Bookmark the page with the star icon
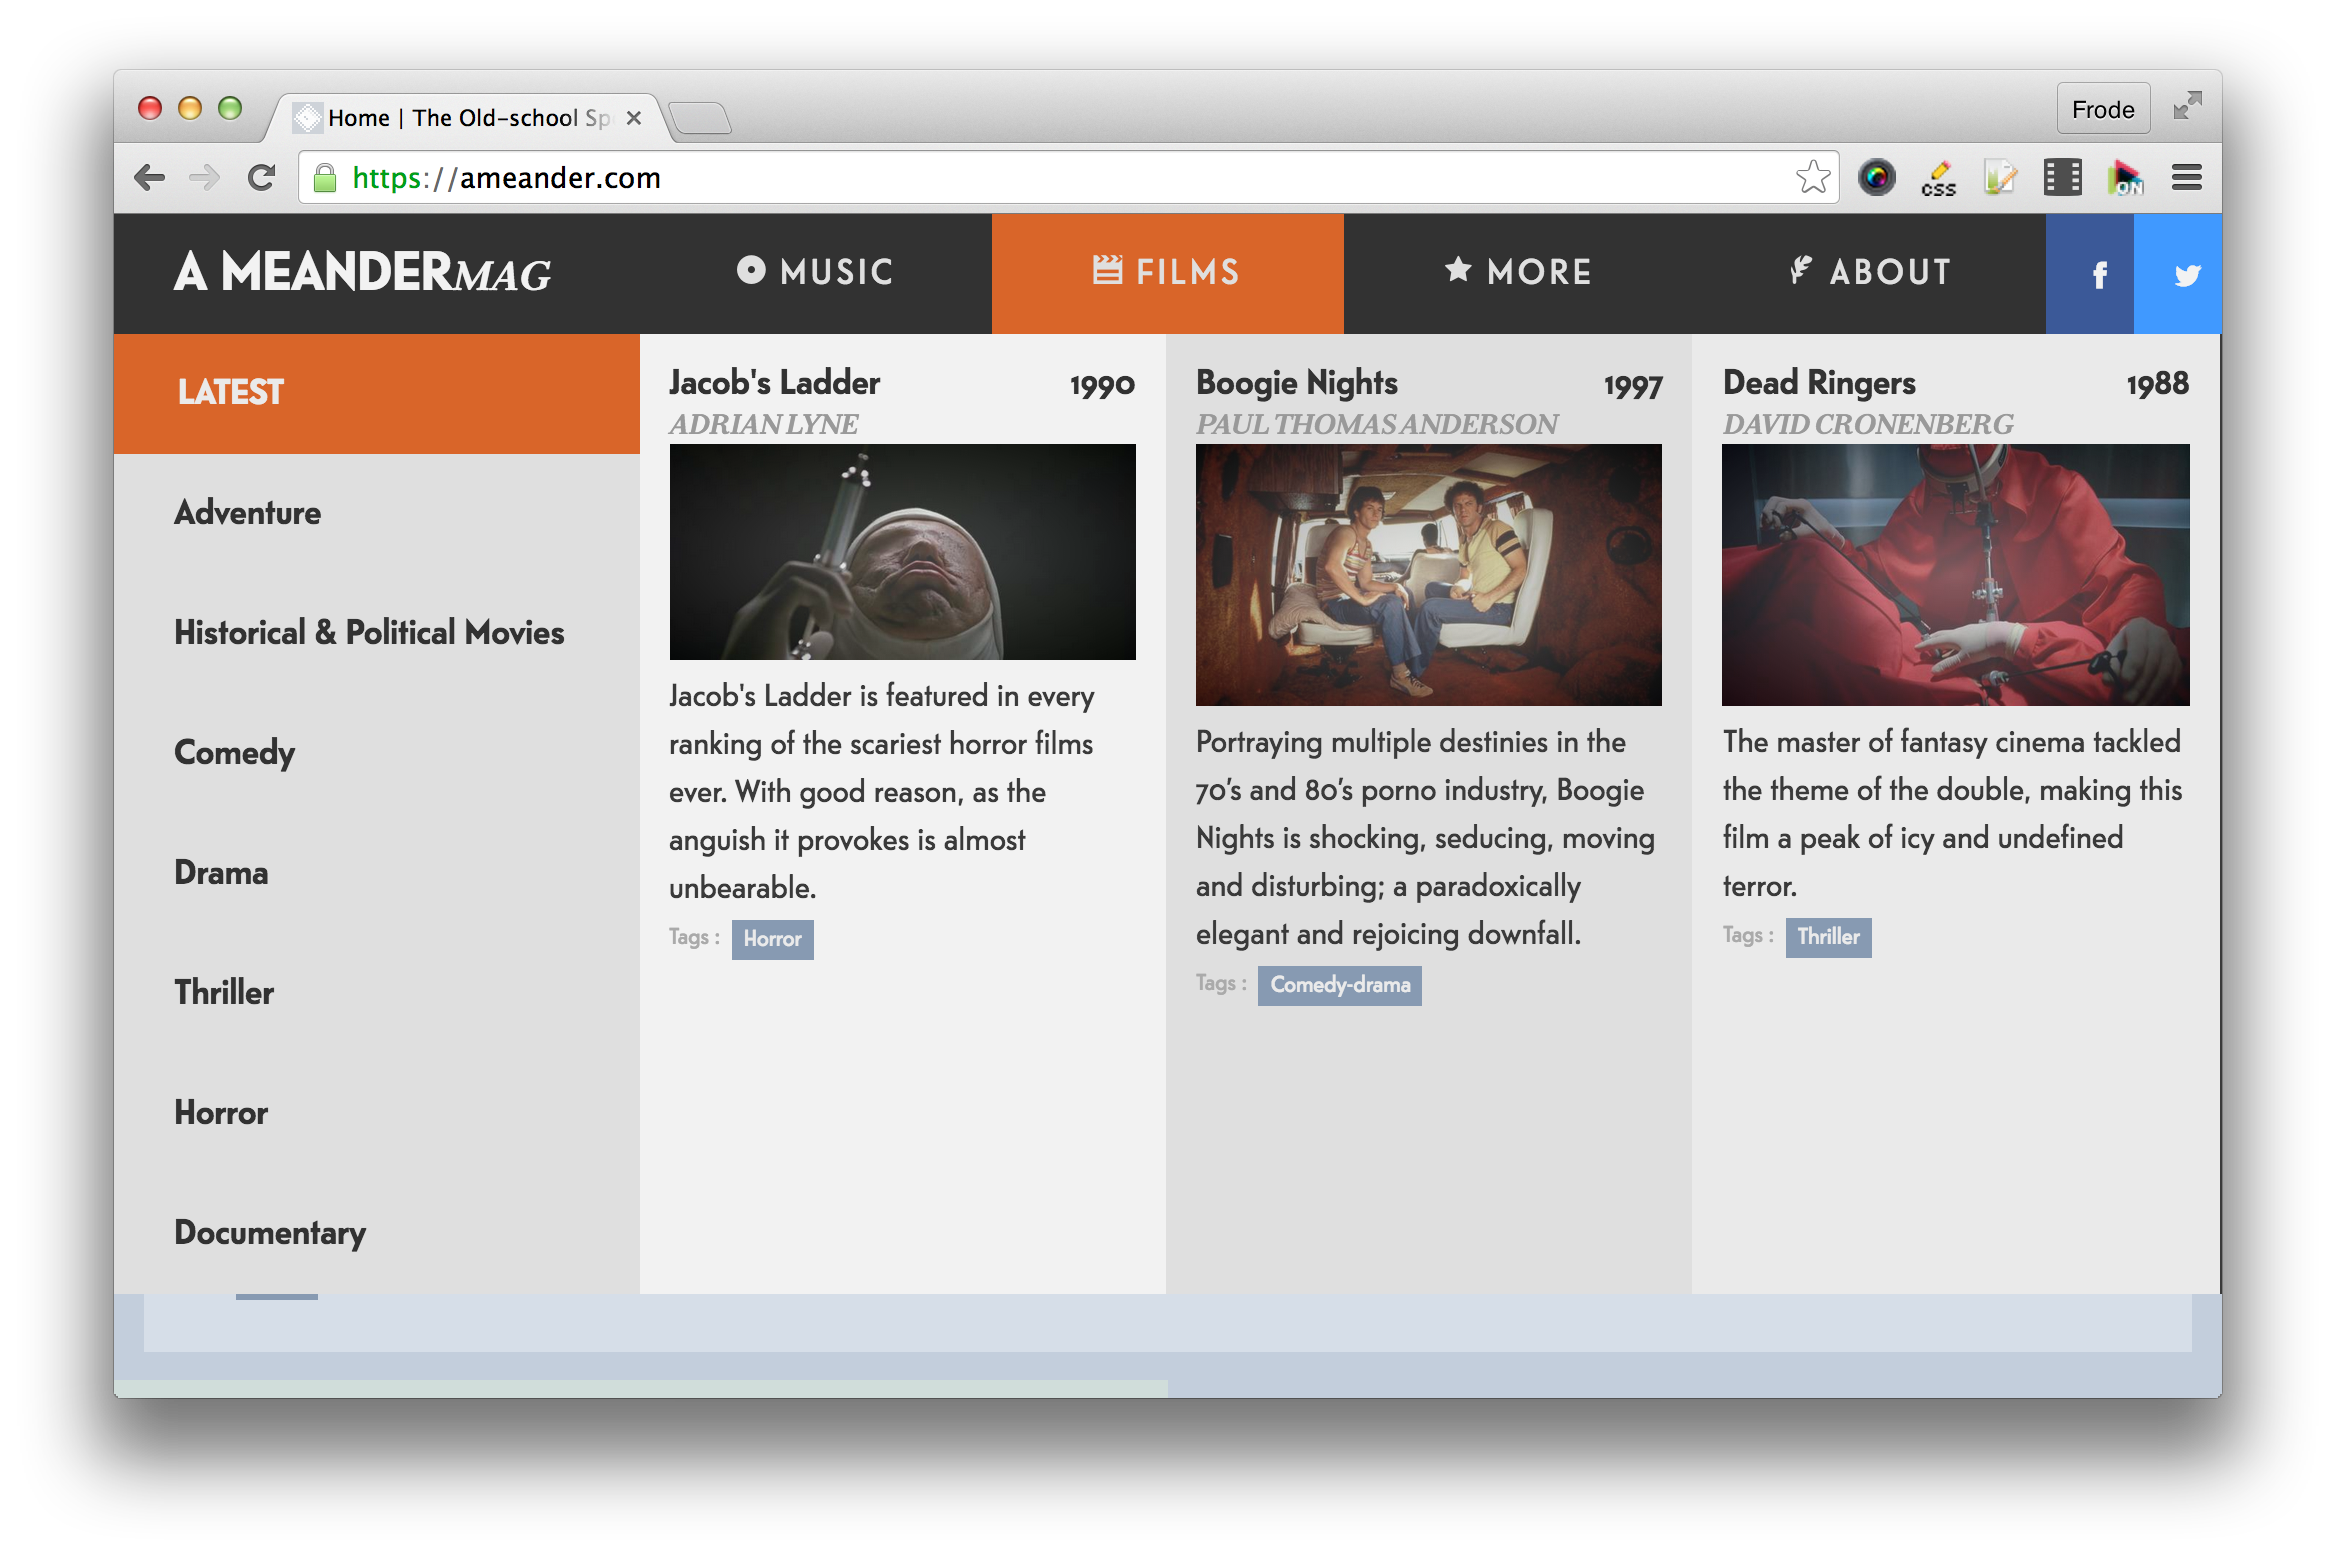 click(x=1812, y=178)
